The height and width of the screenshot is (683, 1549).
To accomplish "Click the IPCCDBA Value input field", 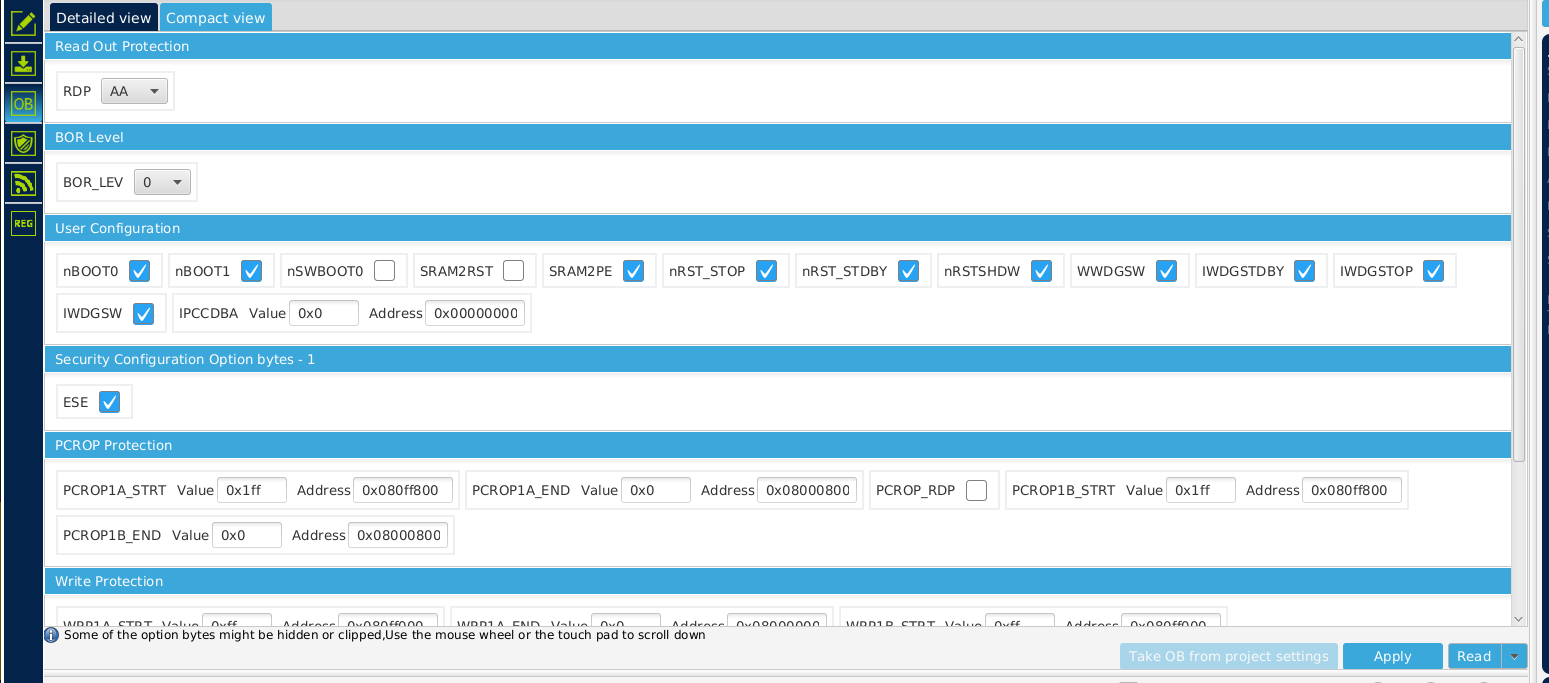I will 323,312.
